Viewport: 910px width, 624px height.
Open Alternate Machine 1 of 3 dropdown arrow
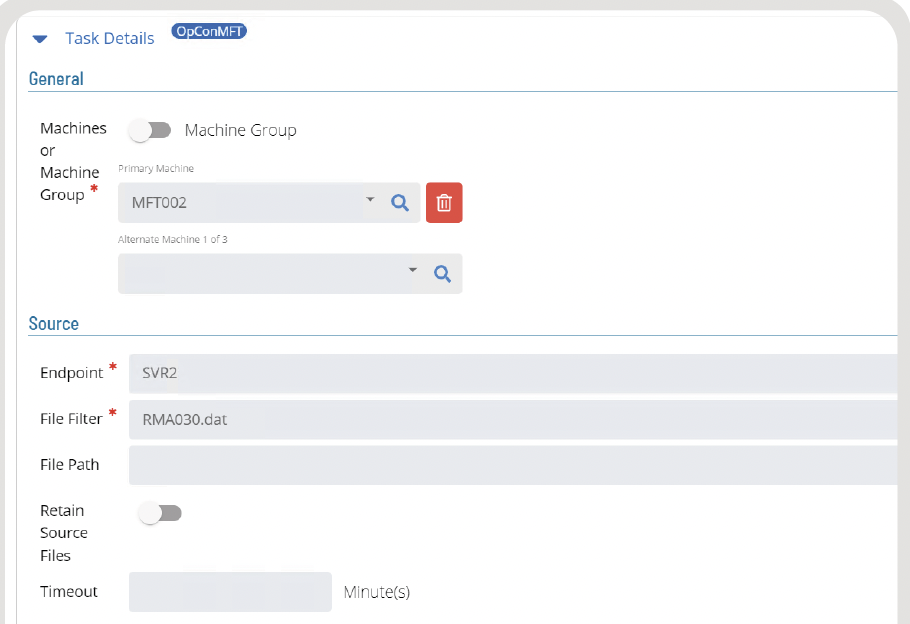(413, 270)
